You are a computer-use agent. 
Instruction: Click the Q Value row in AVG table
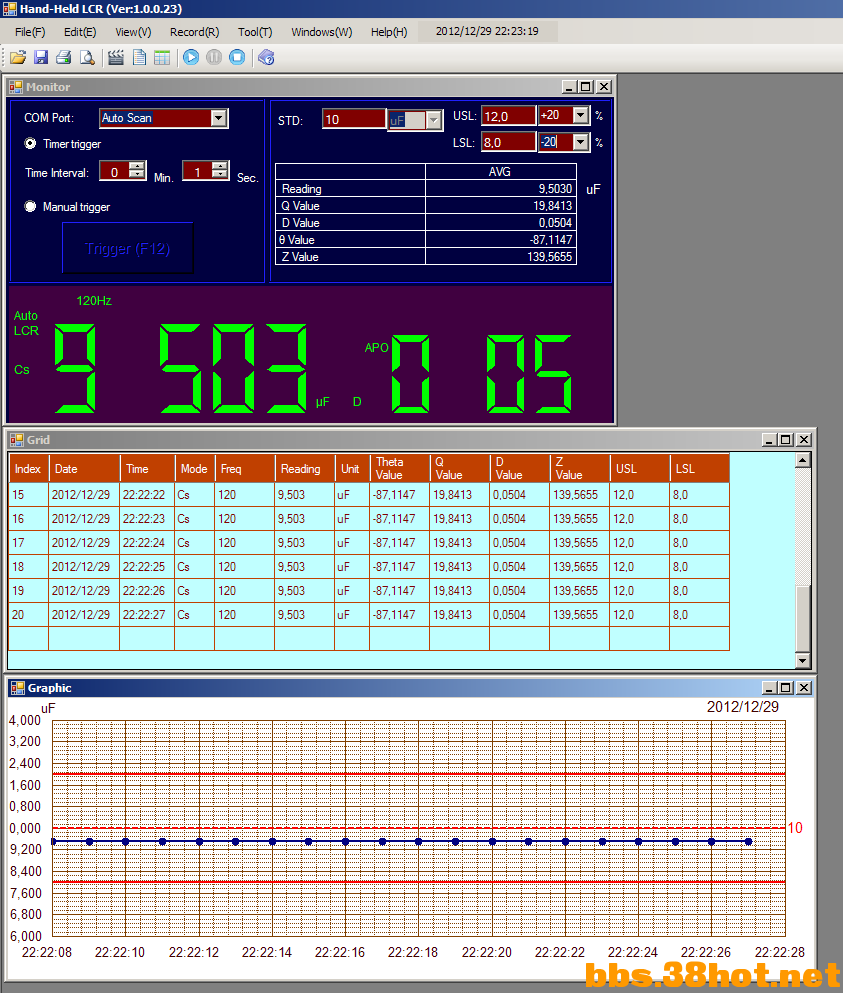(426, 206)
